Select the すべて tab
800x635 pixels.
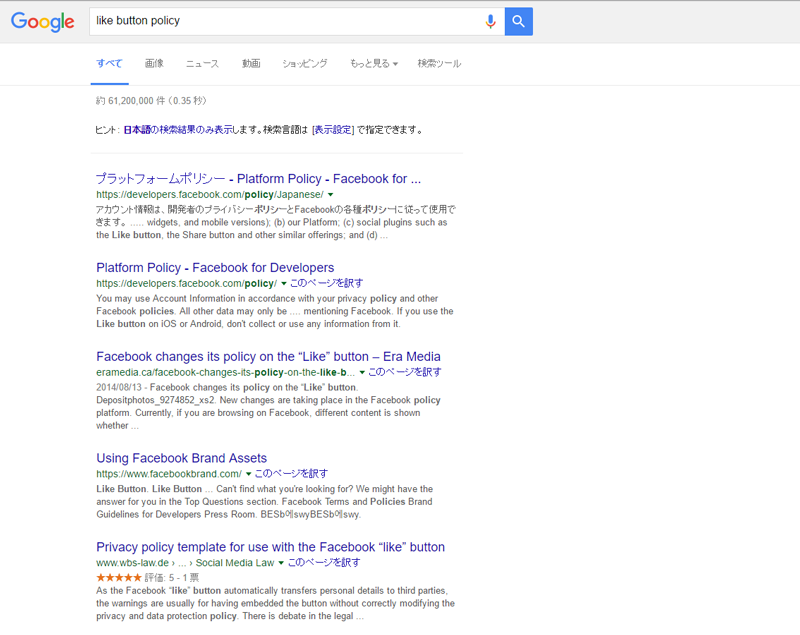coord(109,63)
